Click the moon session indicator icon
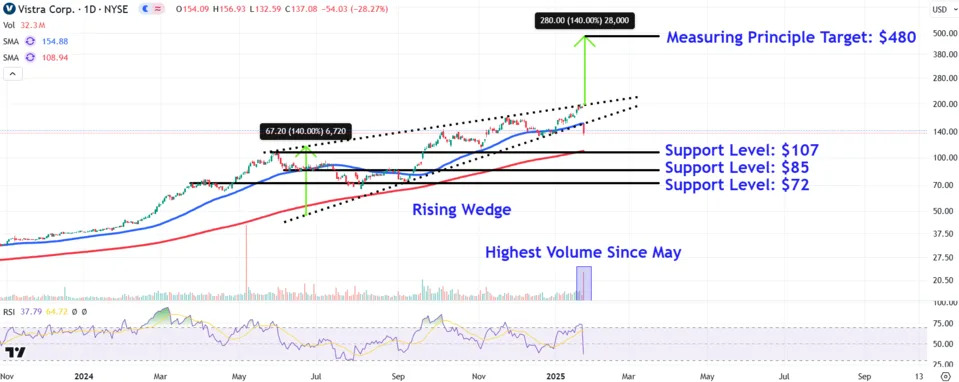Screen dimensions: 959x382 144,9
